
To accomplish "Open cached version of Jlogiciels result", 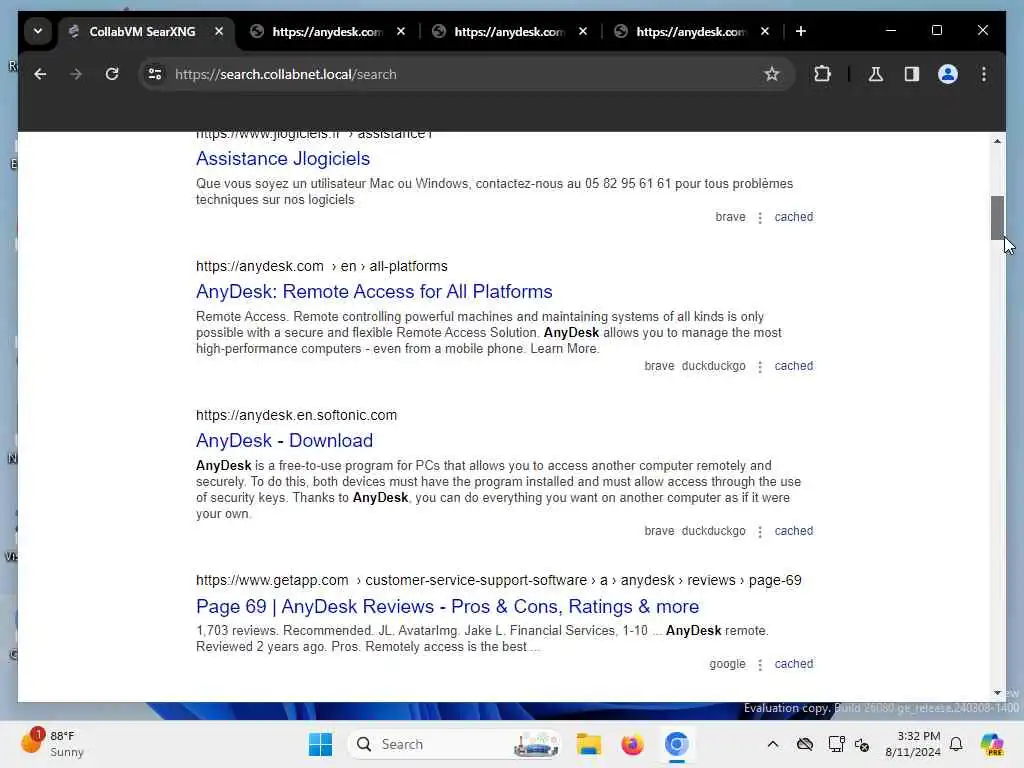I will pyautogui.click(x=793, y=217).
